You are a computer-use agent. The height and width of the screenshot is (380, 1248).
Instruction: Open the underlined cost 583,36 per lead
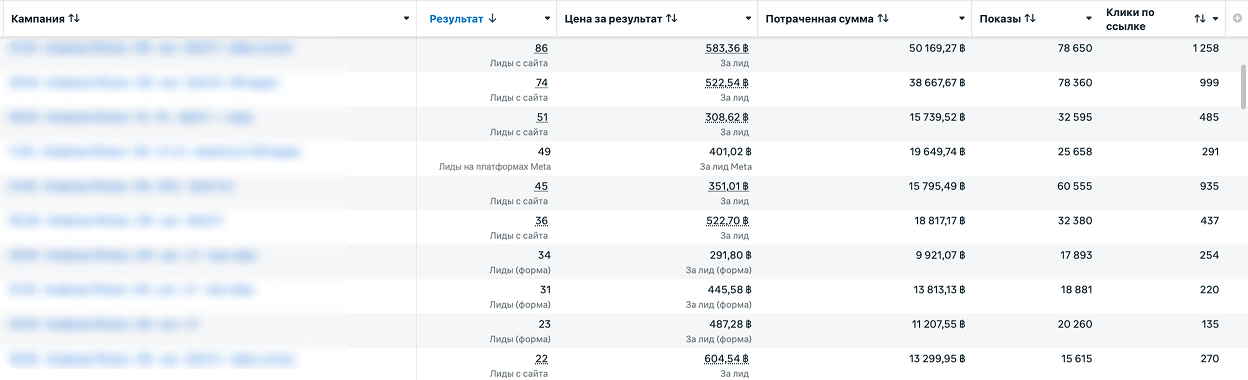point(727,48)
